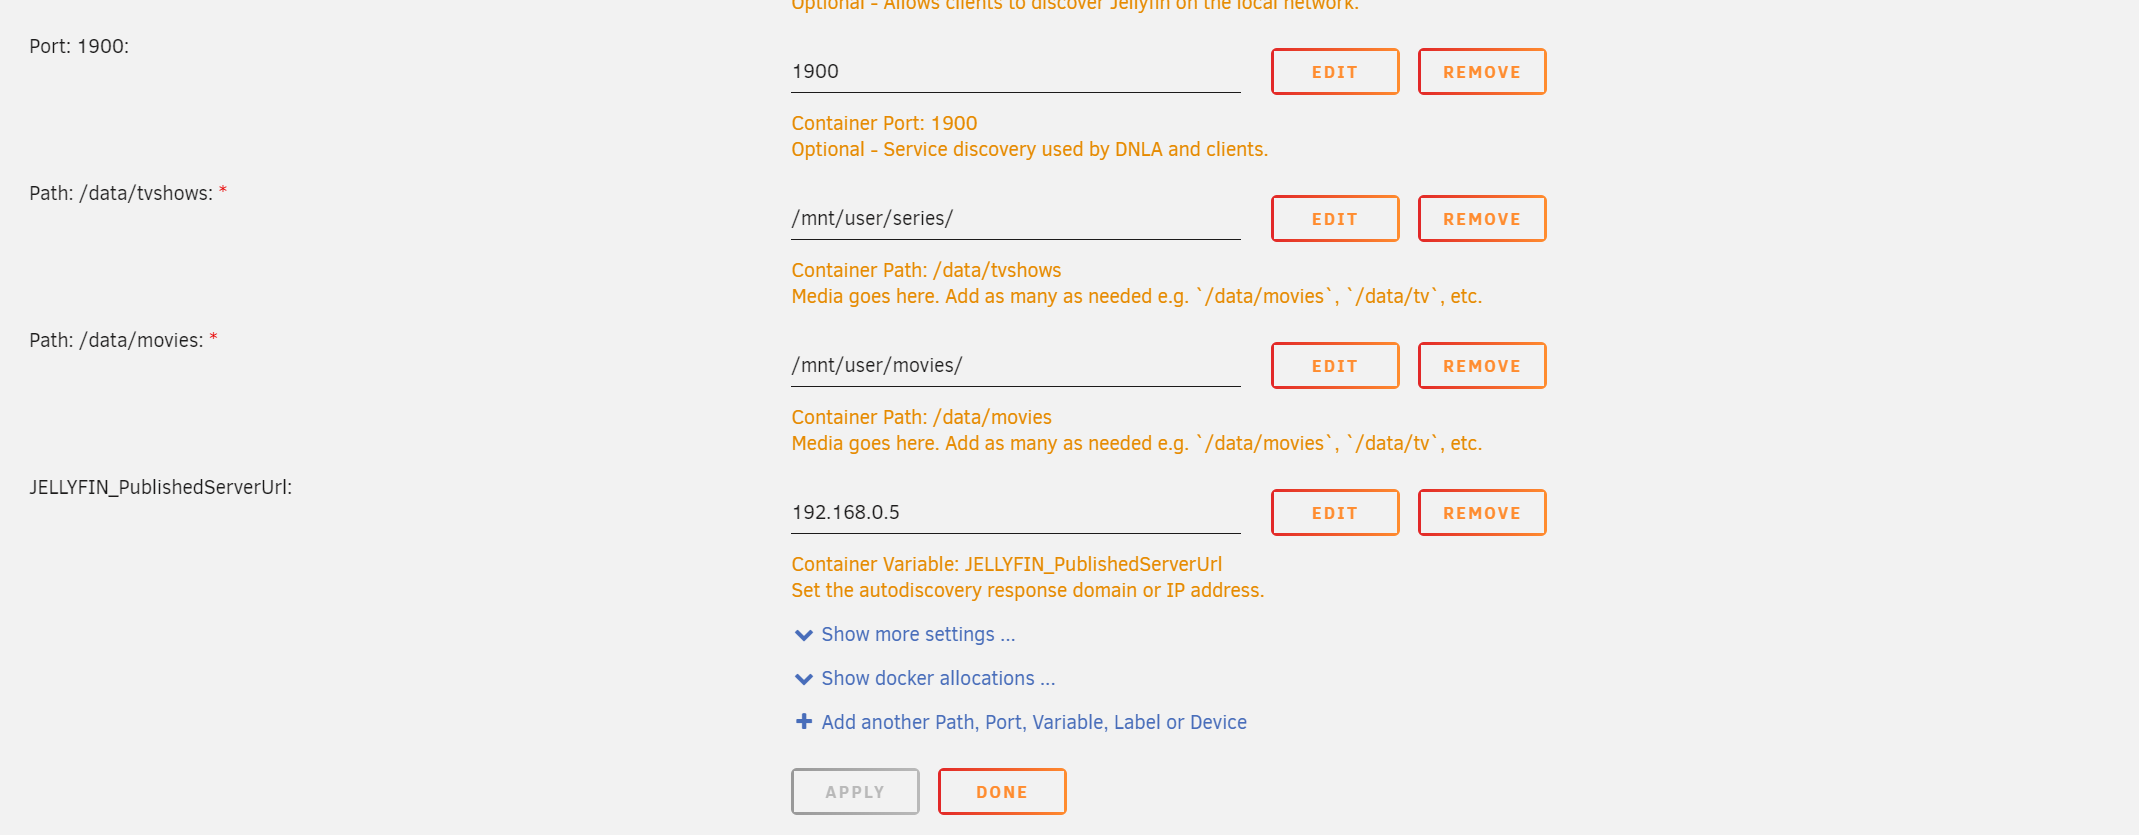The width and height of the screenshot is (2139, 835).
Task: Edit the JELLYFIN_PublishedServerUrl variable
Action: tap(1334, 513)
